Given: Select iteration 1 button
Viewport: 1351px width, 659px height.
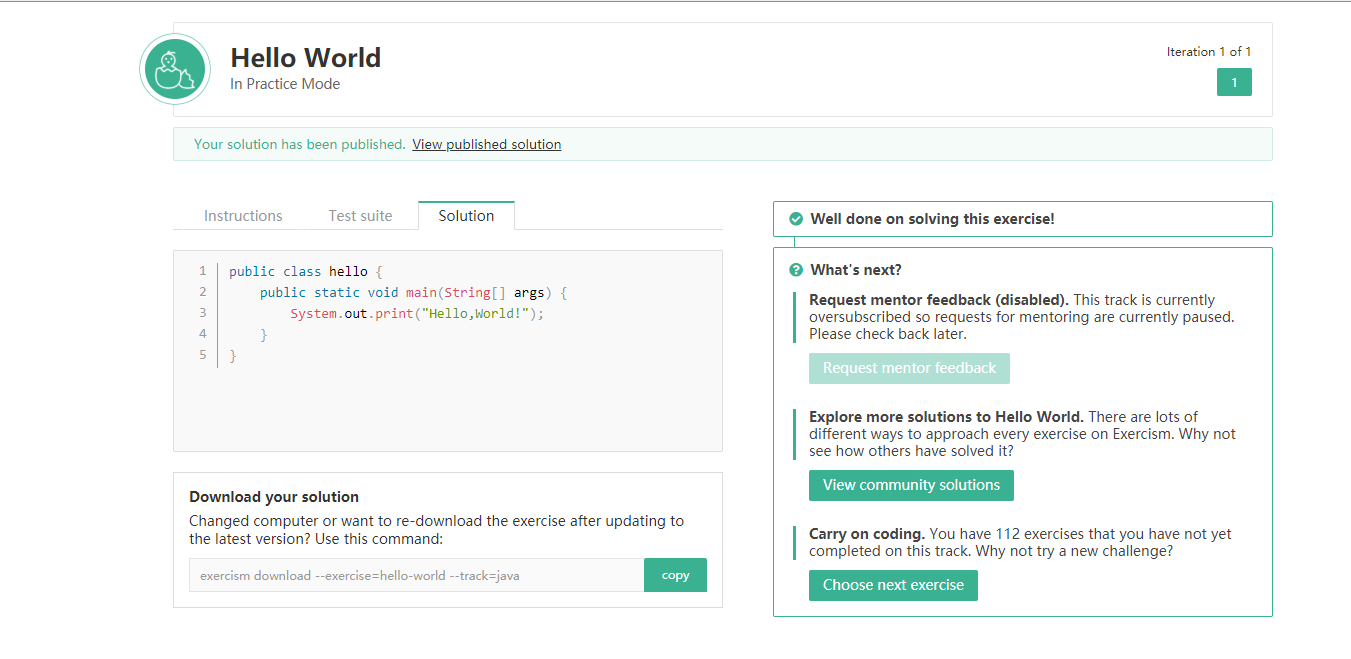Looking at the screenshot, I should pos(1233,82).
